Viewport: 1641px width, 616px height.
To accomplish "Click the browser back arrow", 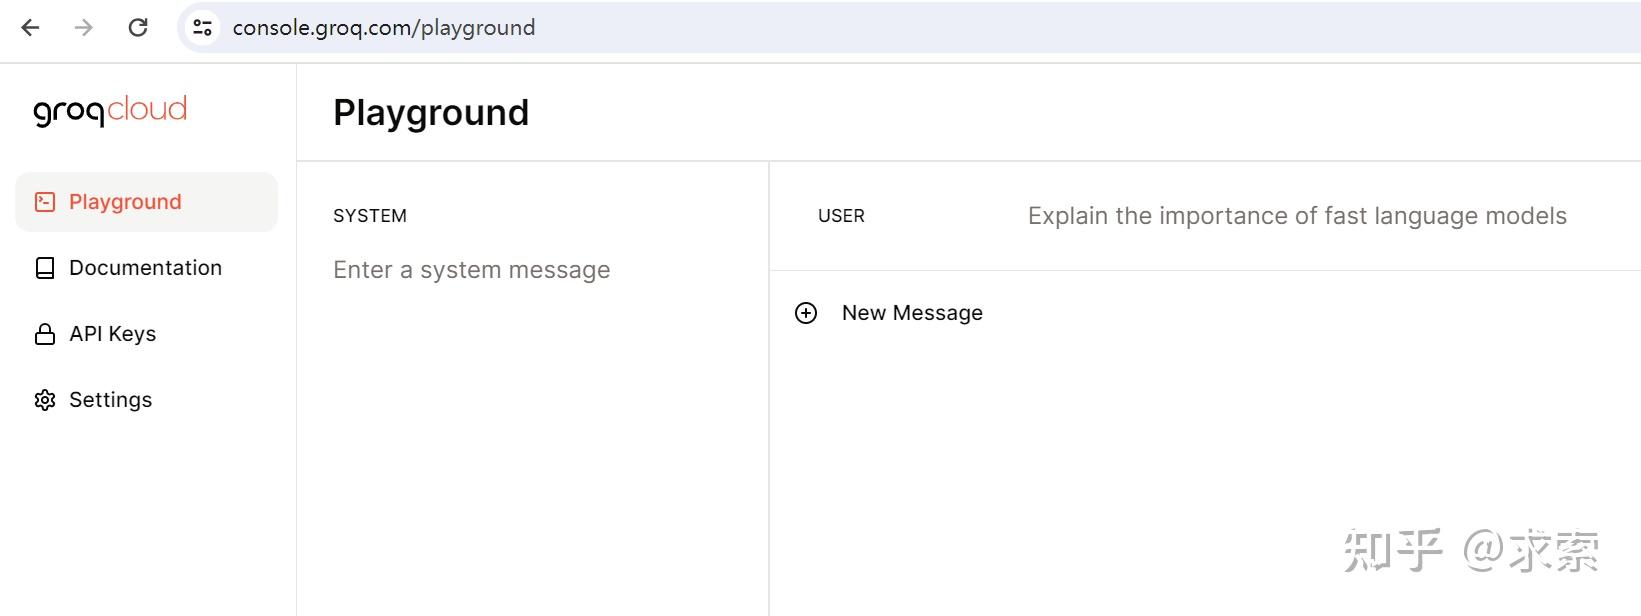I will (x=31, y=28).
